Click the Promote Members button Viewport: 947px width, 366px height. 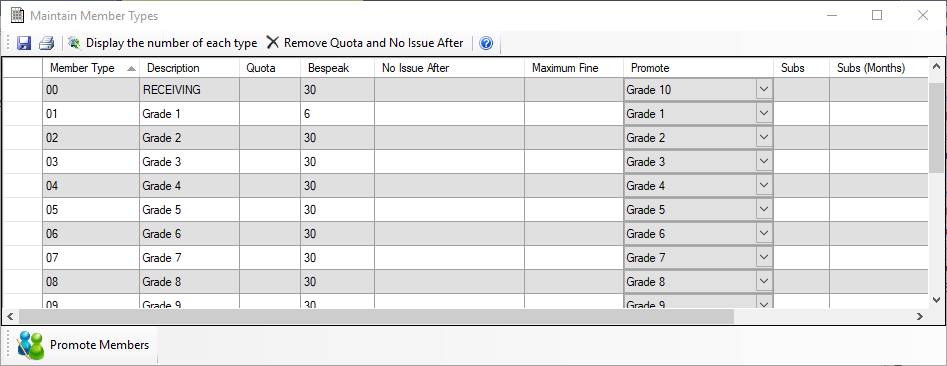coord(83,345)
